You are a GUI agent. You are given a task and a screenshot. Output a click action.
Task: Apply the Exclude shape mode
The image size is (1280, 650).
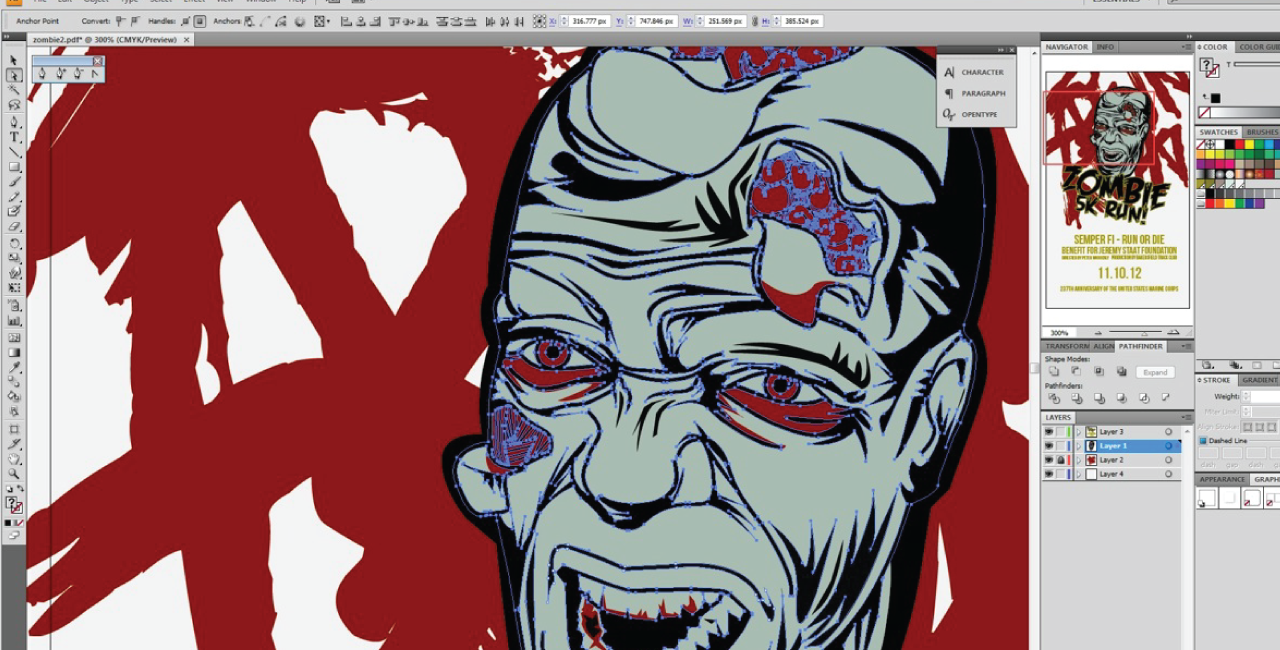click(x=1121, y=371)
